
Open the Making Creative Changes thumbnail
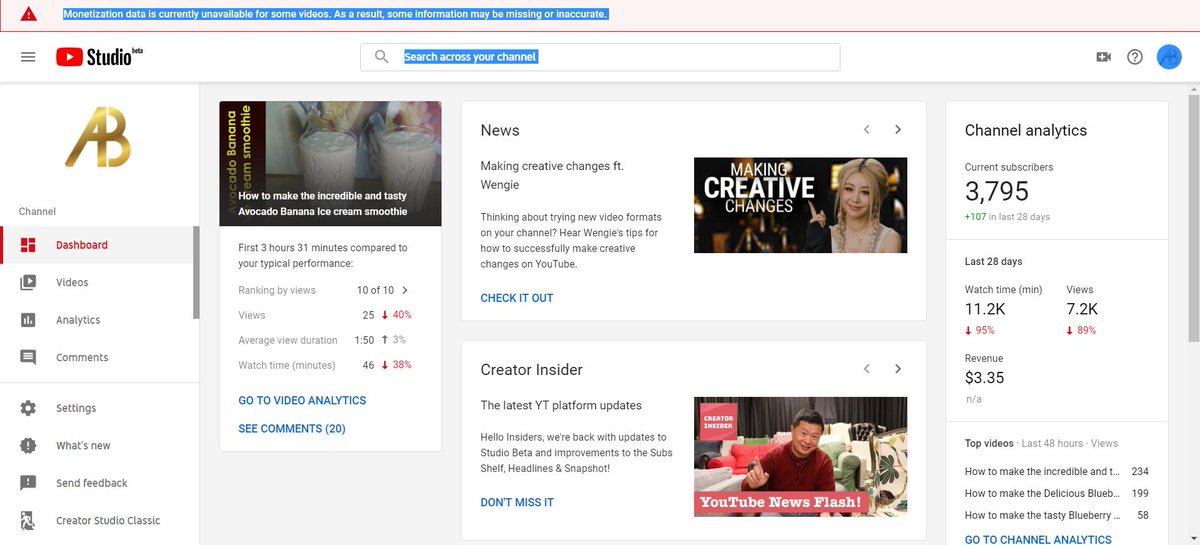click(800, 205)
